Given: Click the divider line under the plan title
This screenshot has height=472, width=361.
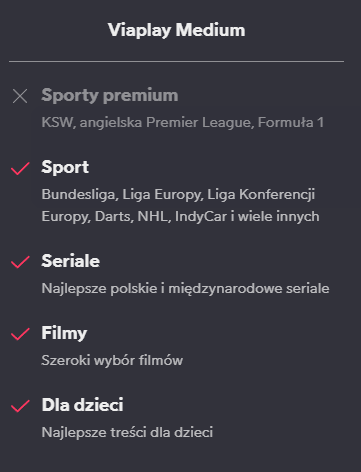Looking at the screenshot, I should 176,62.
